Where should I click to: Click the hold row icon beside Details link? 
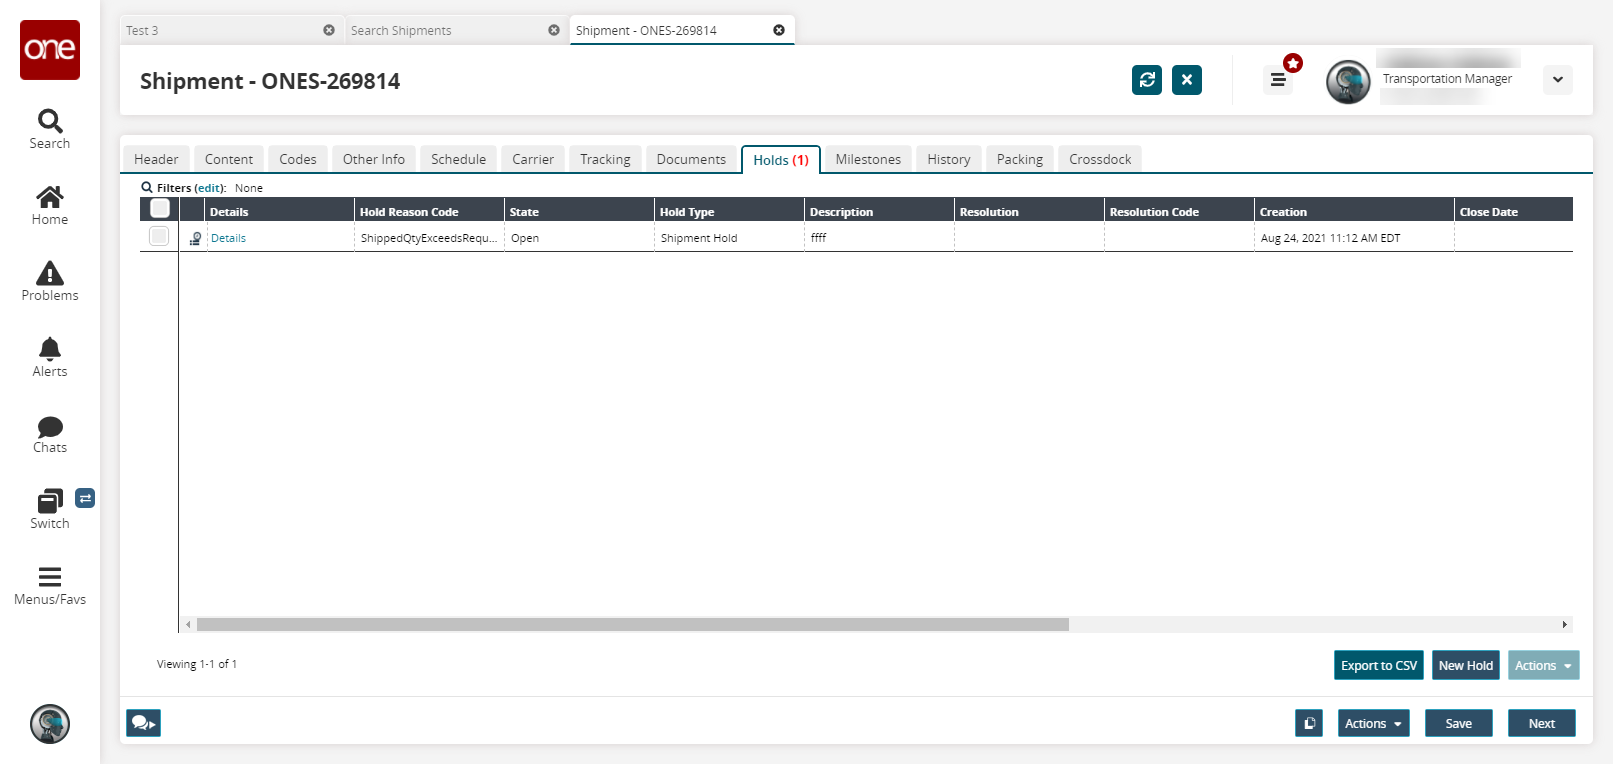pyautogui.click(x=195, y=238)
